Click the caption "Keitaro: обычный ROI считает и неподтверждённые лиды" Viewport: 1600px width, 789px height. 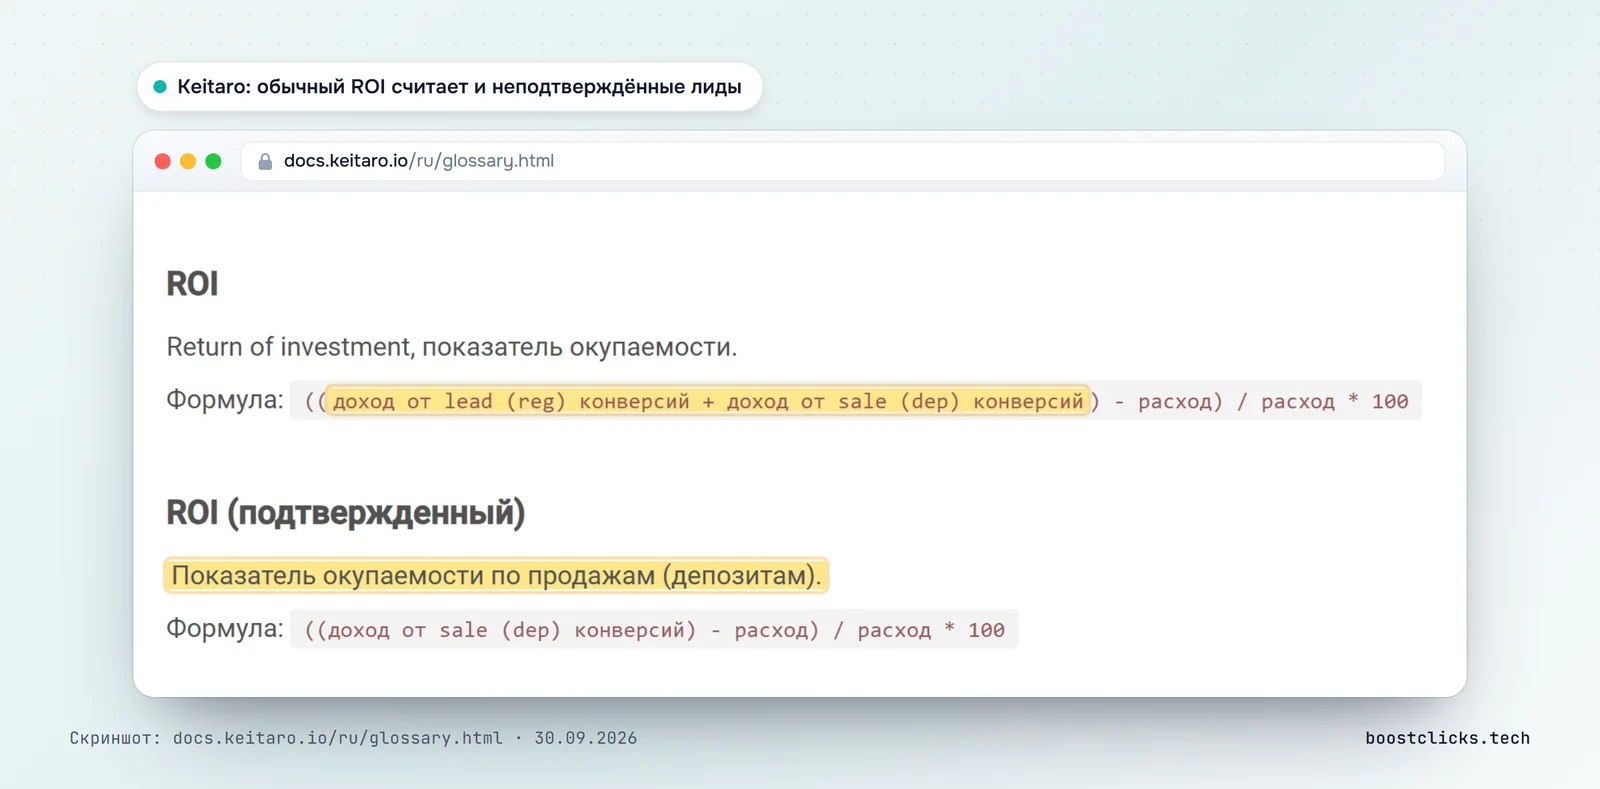pos(459,87)
